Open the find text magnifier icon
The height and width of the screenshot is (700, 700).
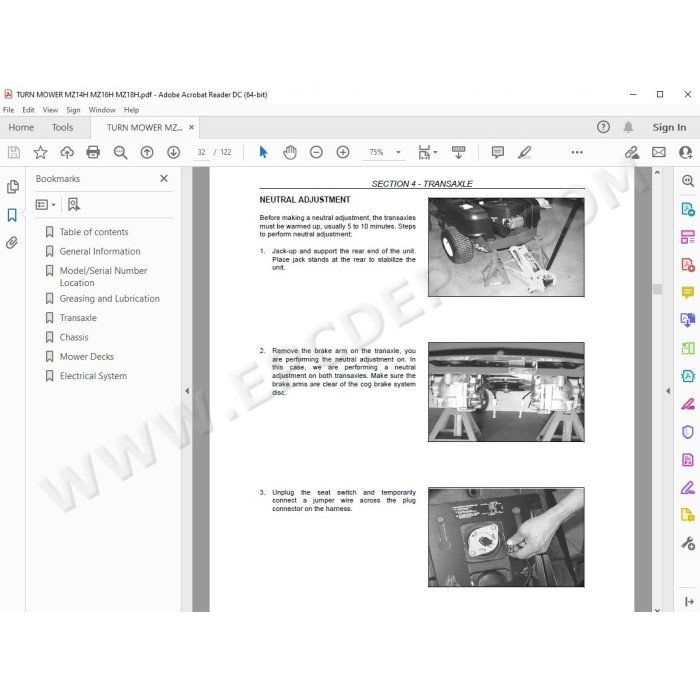tap(120, 152)
